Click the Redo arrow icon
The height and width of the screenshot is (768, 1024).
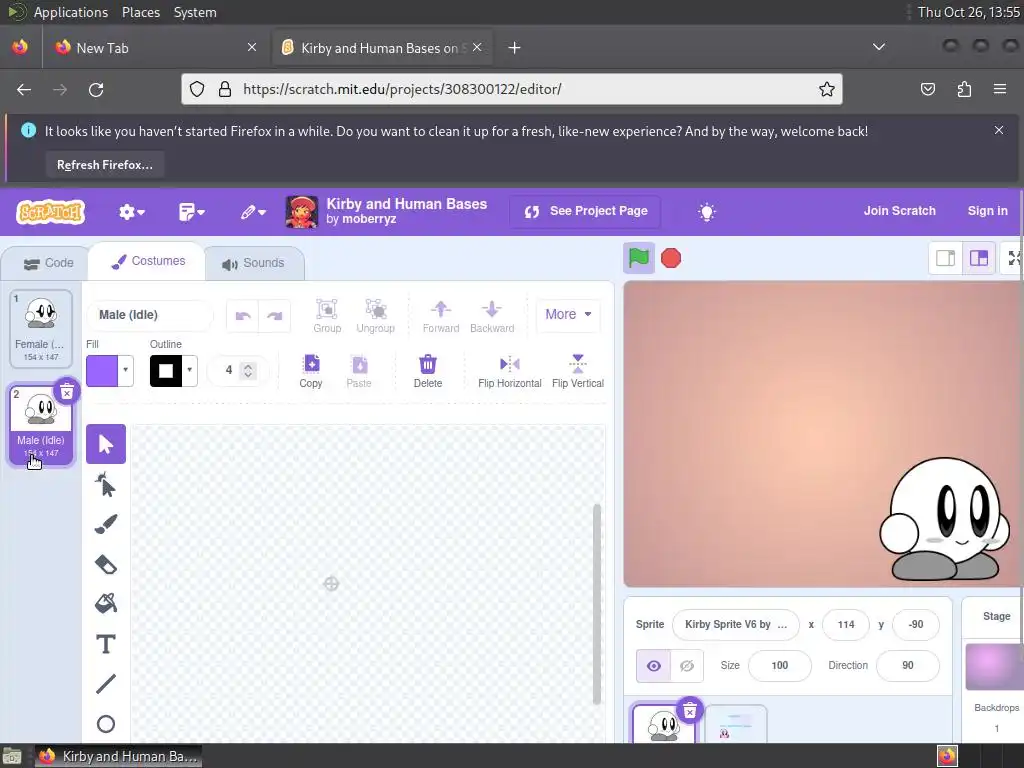pyautogui.click(x=275, y=316)
